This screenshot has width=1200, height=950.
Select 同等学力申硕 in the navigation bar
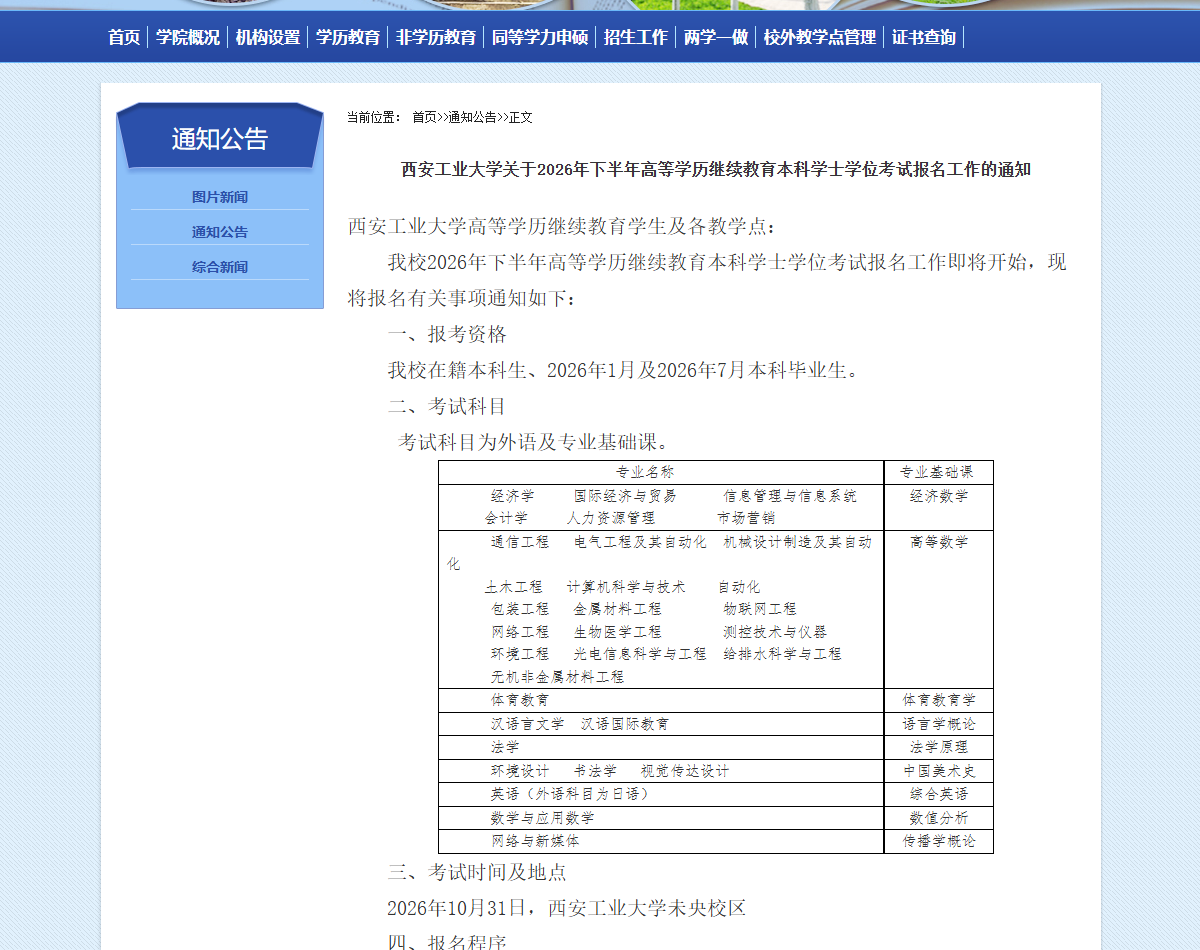tap(540, 37)
